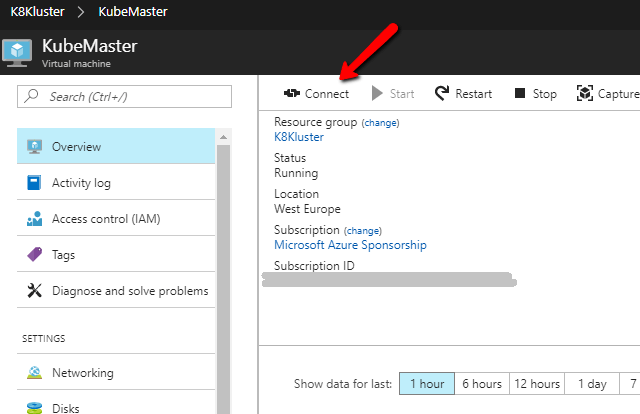The image size is (640, 414).
Task: Open Diagnose and solve problems
Action: (x=129, y=291)
